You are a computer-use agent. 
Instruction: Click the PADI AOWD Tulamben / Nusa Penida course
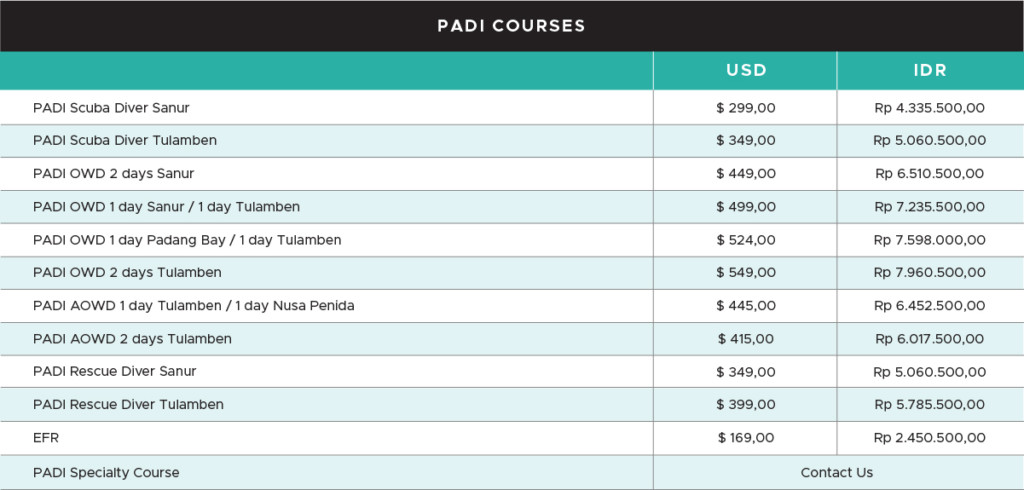pyautogui.click(x=193, y=306)
